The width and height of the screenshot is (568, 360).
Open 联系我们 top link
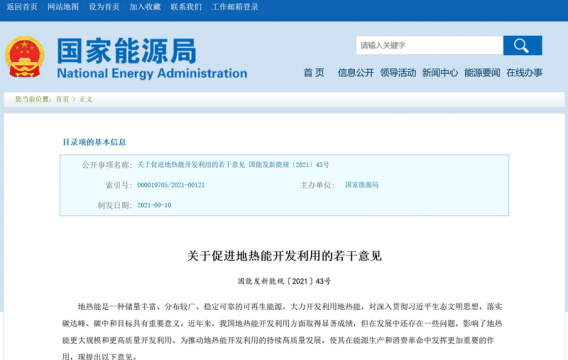pos(186,7)
